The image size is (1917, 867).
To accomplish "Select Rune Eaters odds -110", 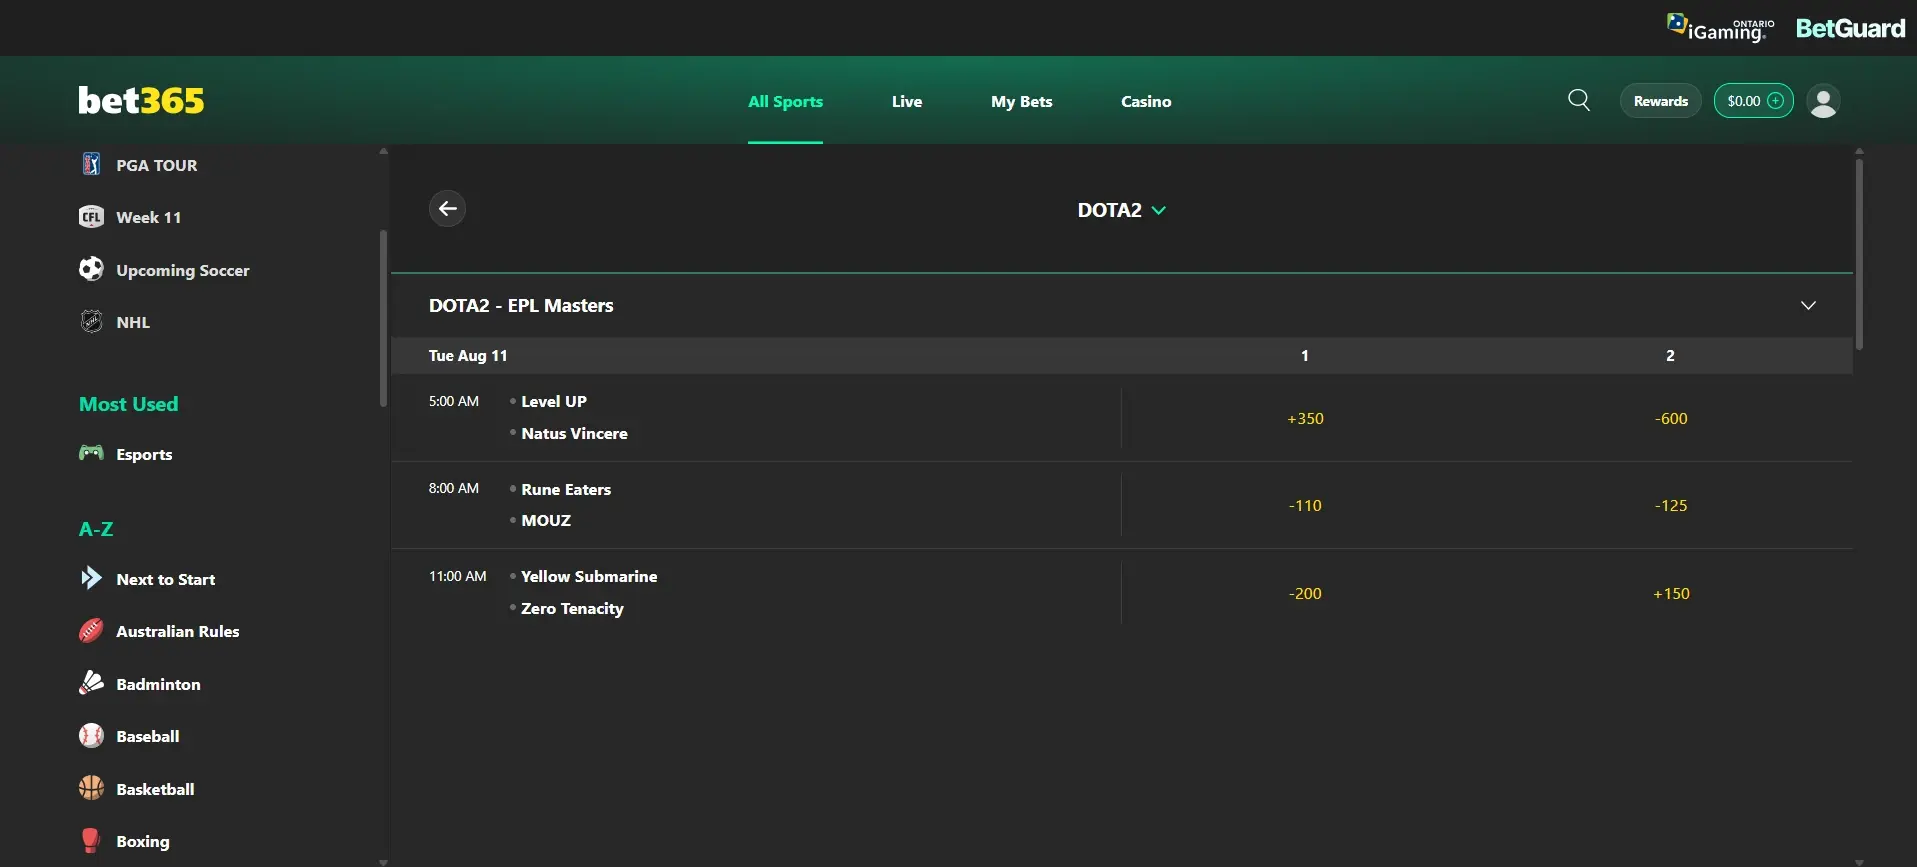I will 1305,505.
